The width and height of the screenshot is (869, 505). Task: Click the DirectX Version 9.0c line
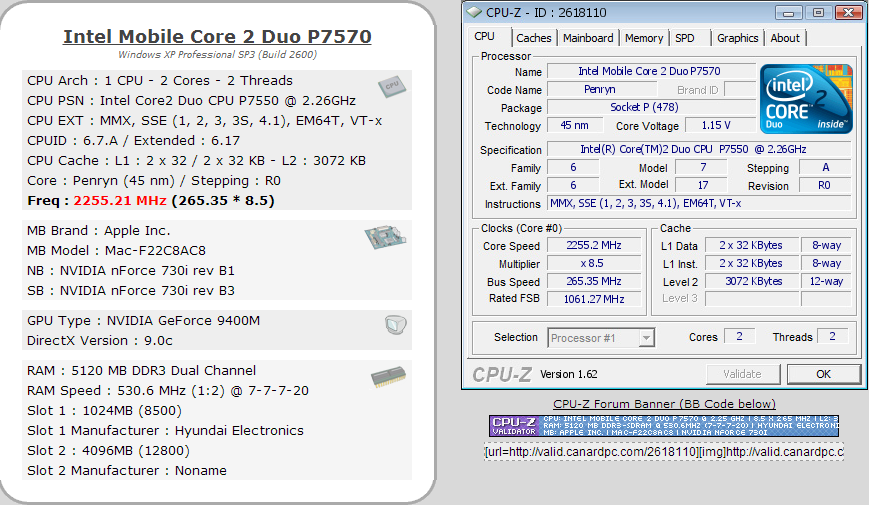[x=100, y=341]
